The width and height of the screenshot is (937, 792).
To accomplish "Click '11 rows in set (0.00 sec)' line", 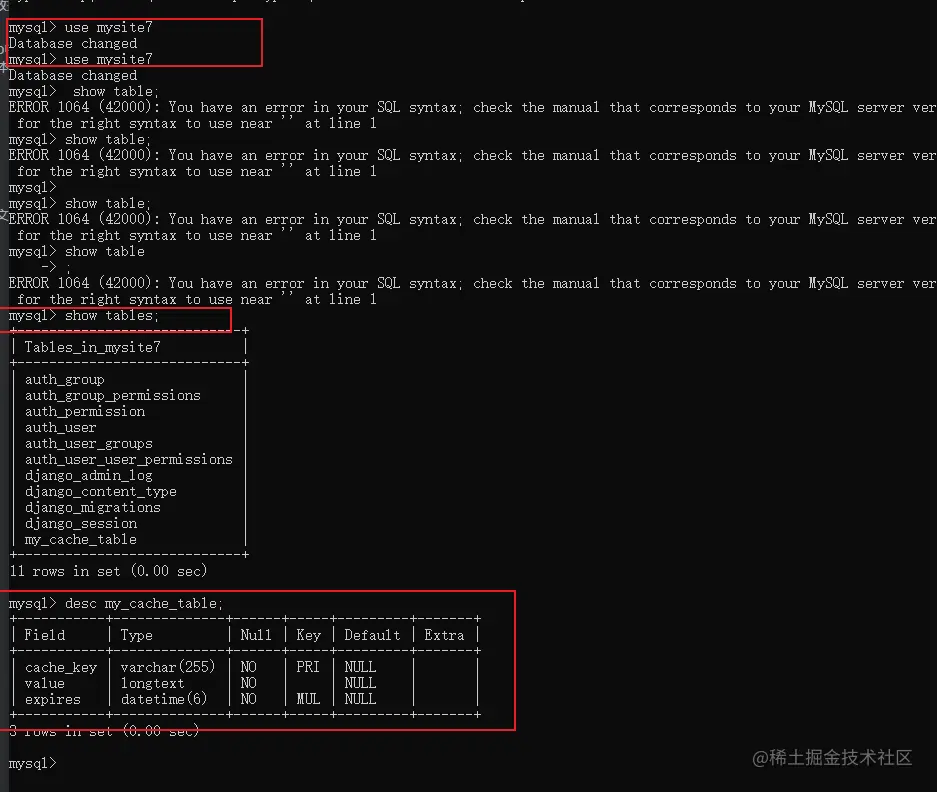I will click(108, 571).
